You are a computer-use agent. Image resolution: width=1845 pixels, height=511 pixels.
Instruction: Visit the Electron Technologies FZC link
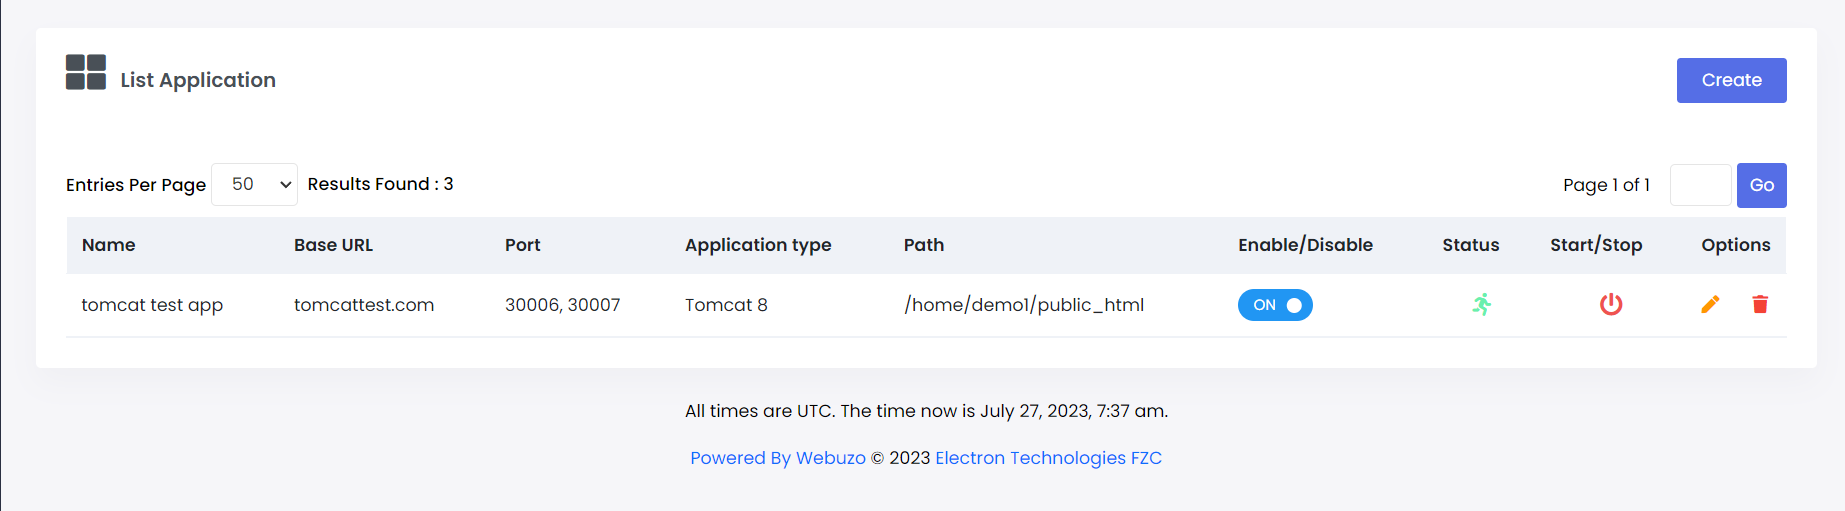coord(1048,458)
